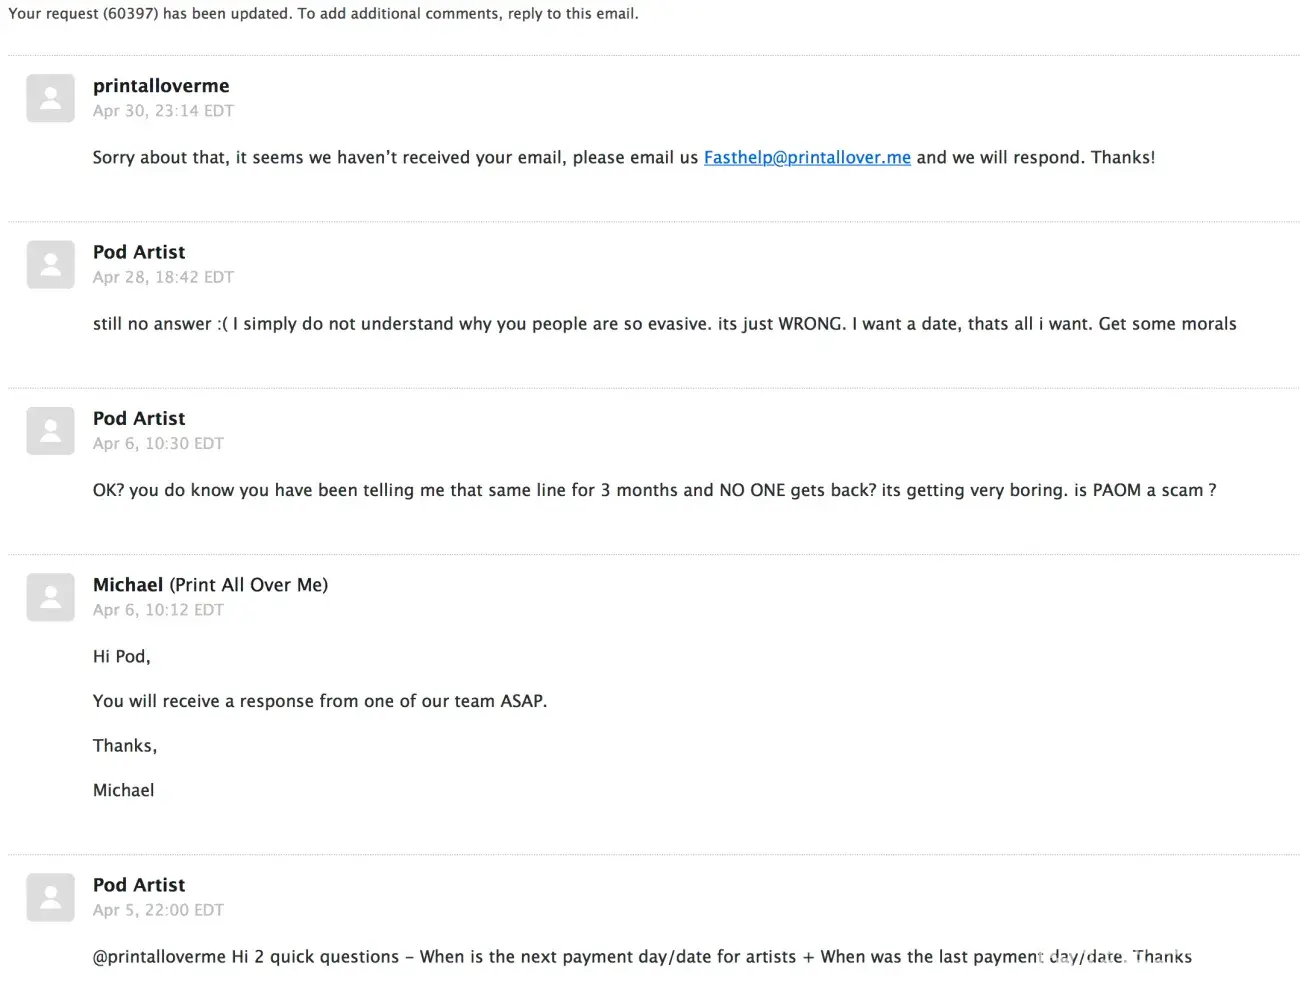This screenshot has width=1300, height=1000.
Task: Click Michael's profile avatar
Action: (50, 597)
